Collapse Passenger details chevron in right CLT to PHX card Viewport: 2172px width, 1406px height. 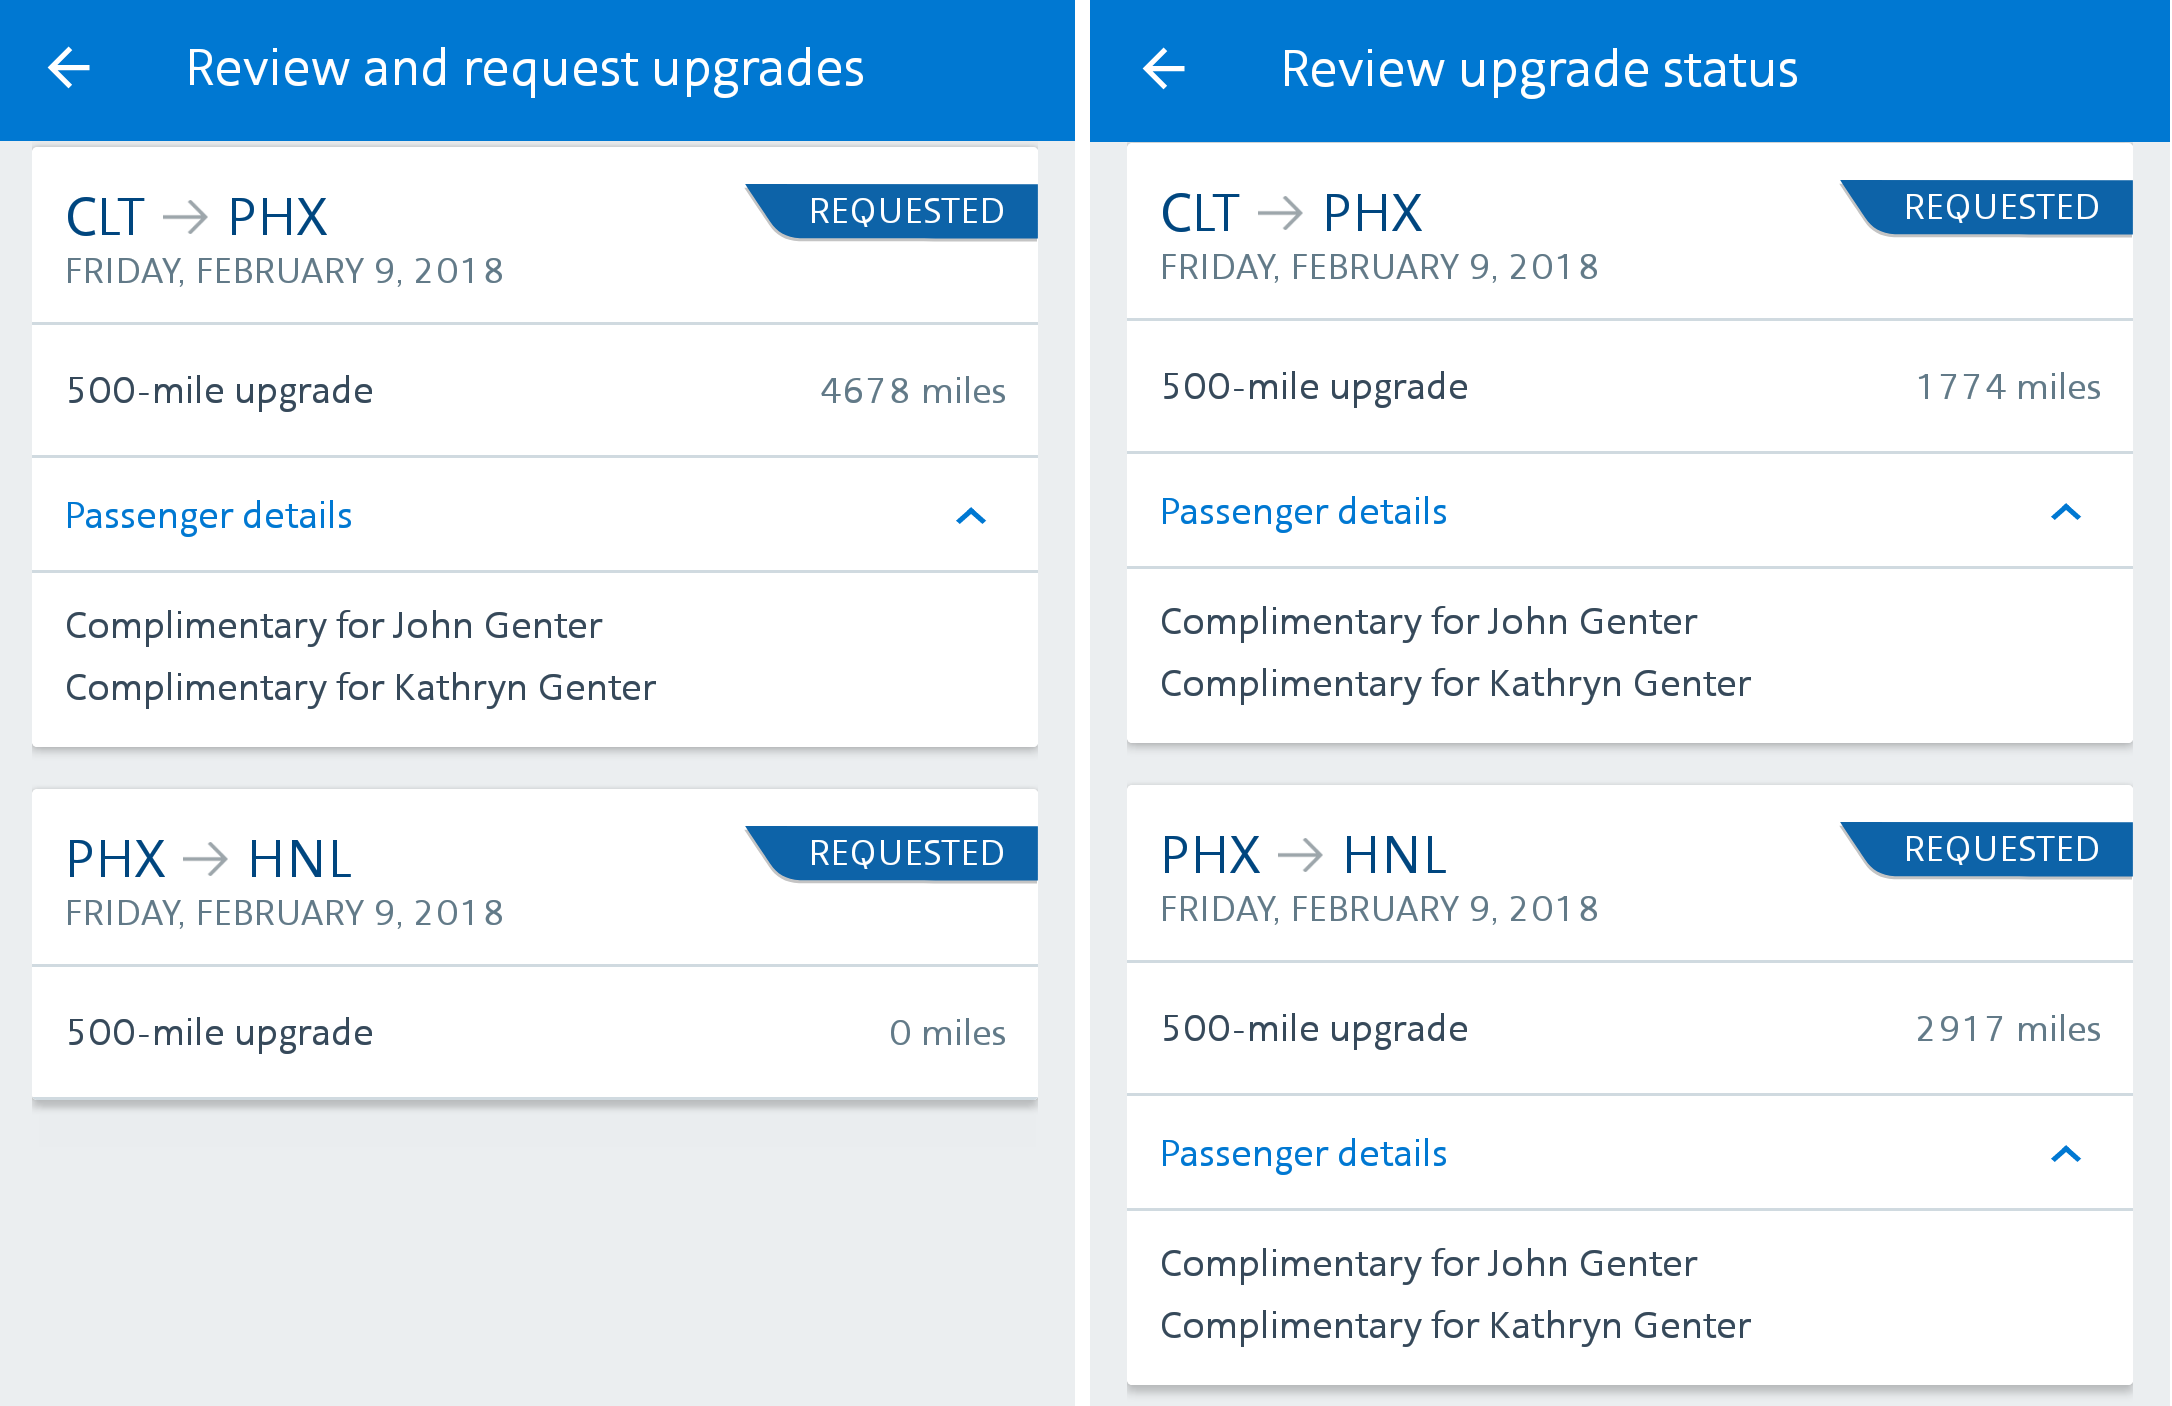[2066, 512]
